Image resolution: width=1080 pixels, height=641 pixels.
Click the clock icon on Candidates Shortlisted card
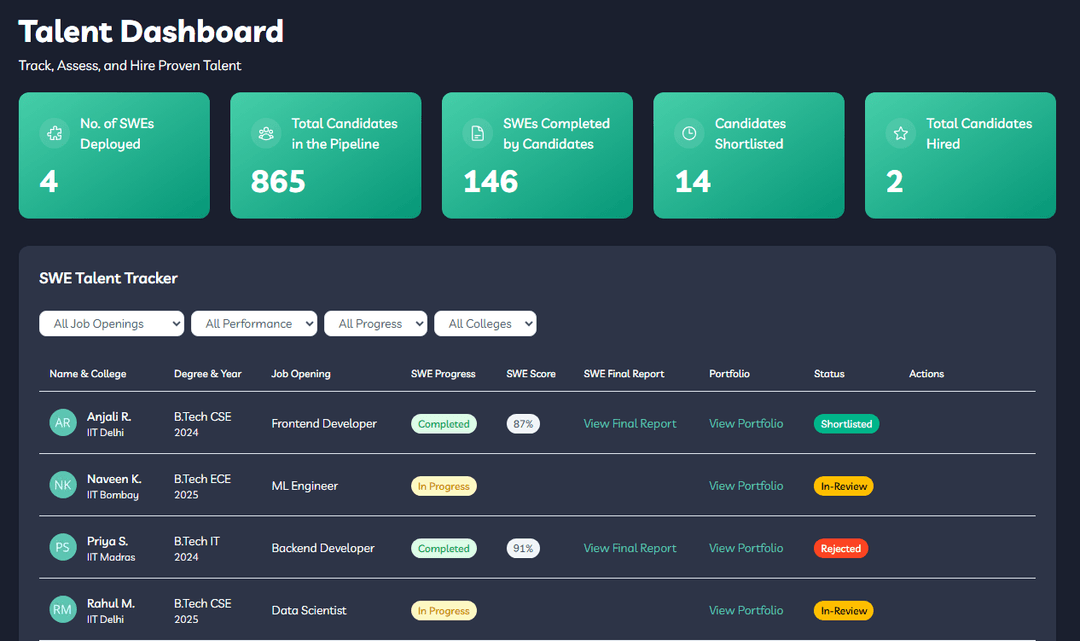pyautogui.click(x=689, y=134)
